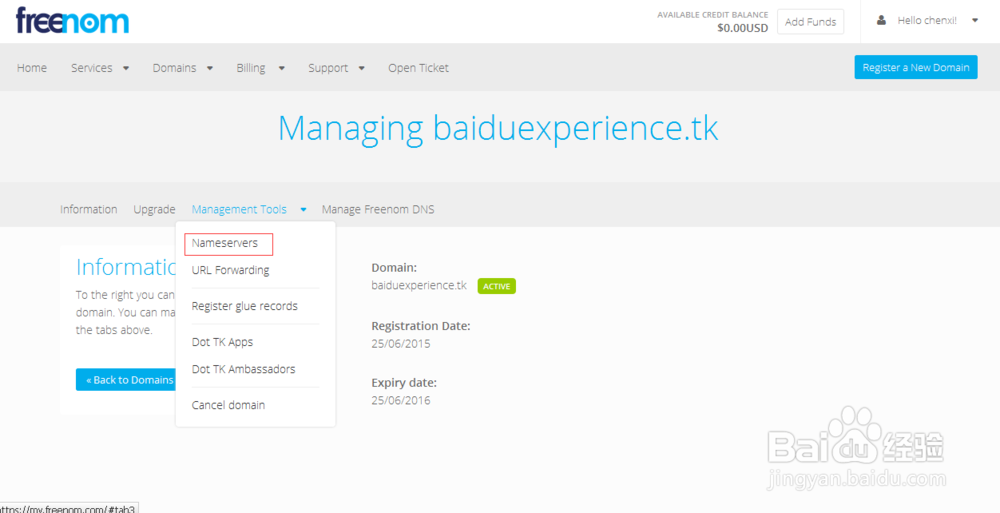
Task: Choose Cancel domain from the menu
Action: coord(228,405)
